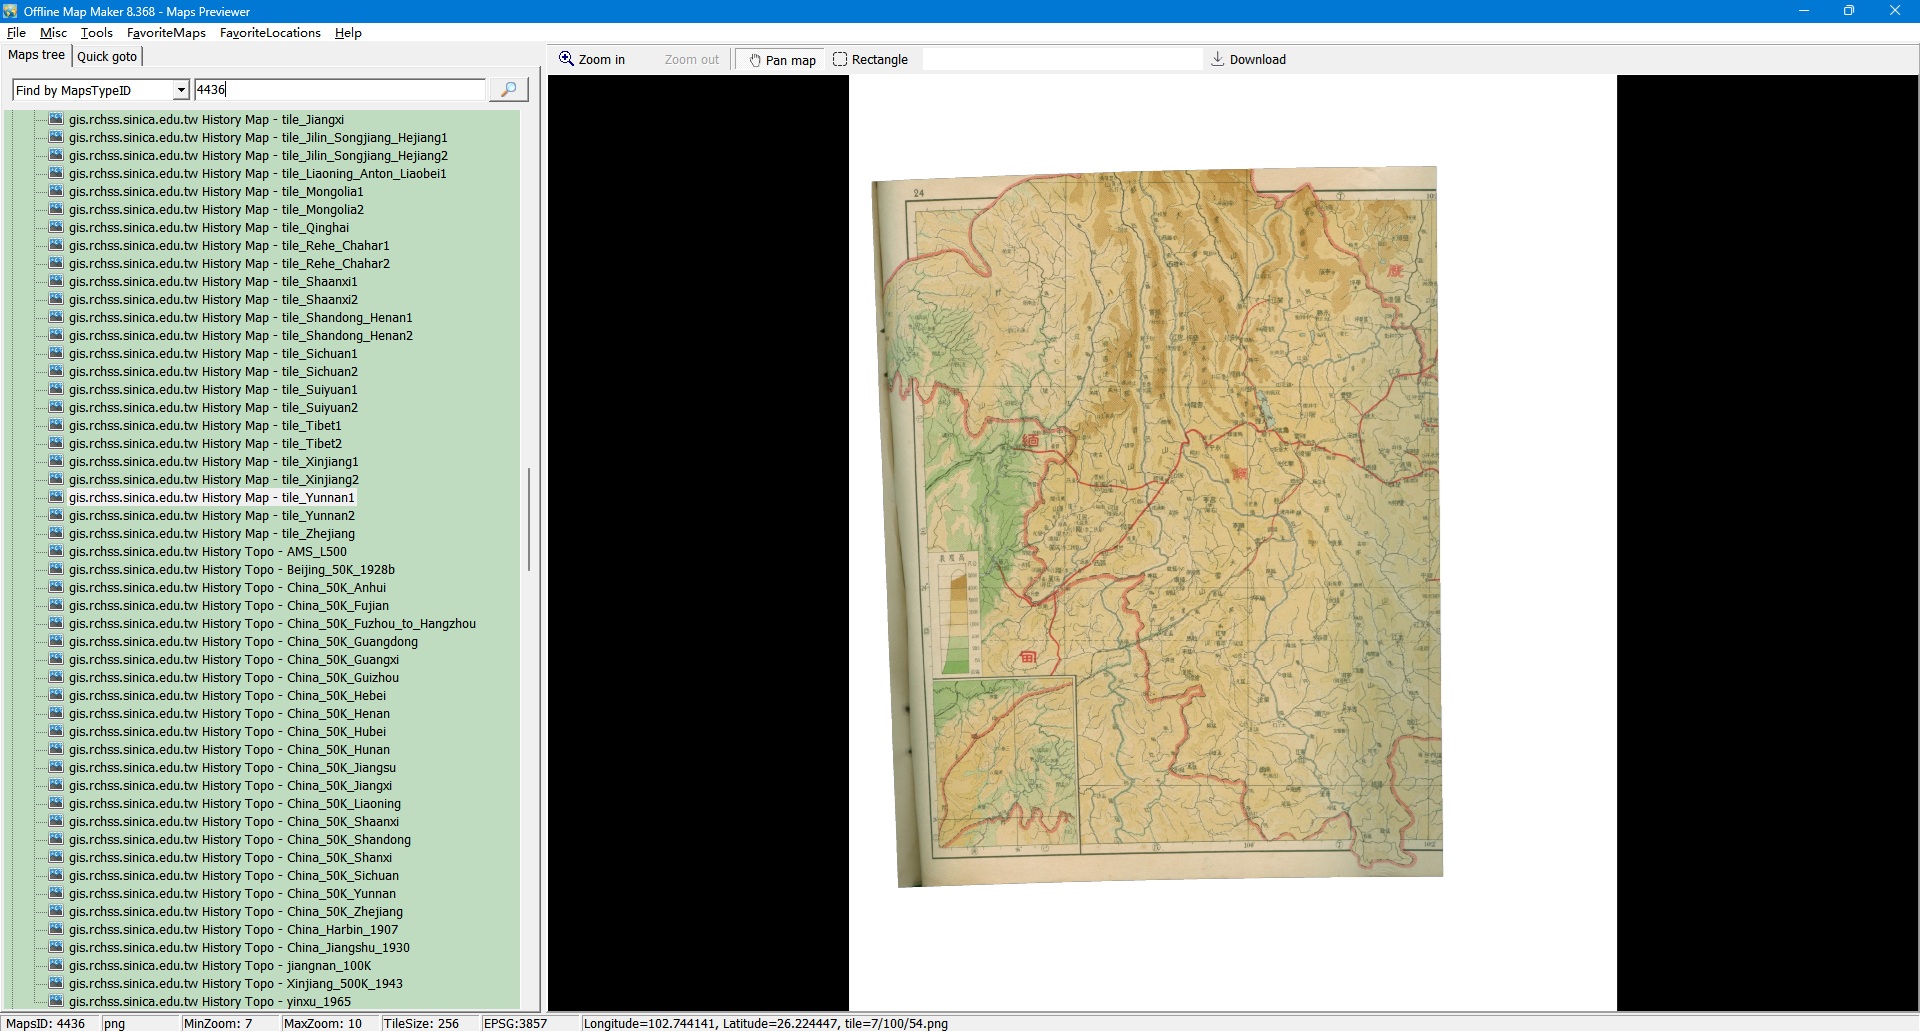
Task: Click the search field containing 4436
Action: tap(340, 90)
